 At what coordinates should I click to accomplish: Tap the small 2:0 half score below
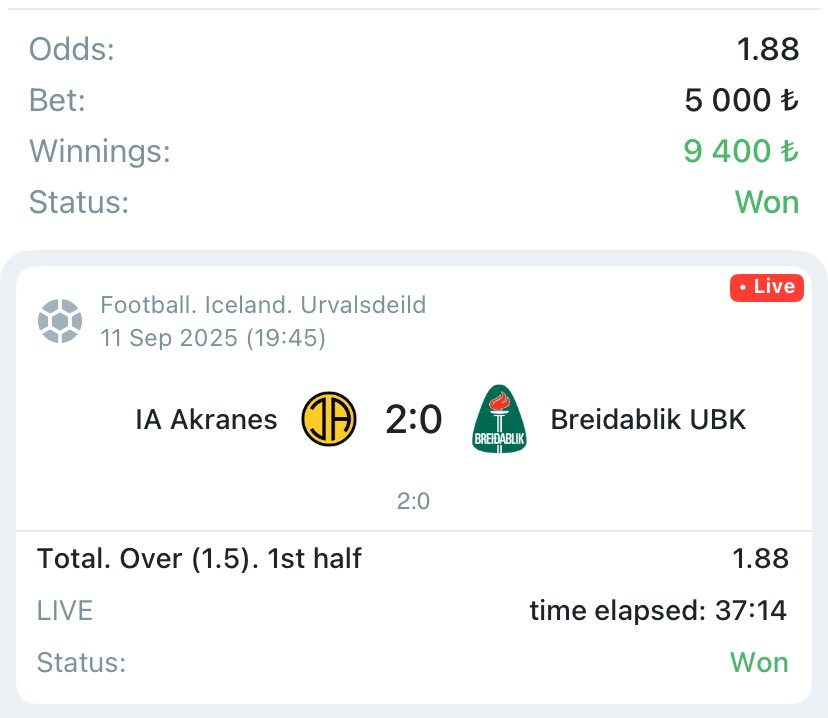coord(414,501)
